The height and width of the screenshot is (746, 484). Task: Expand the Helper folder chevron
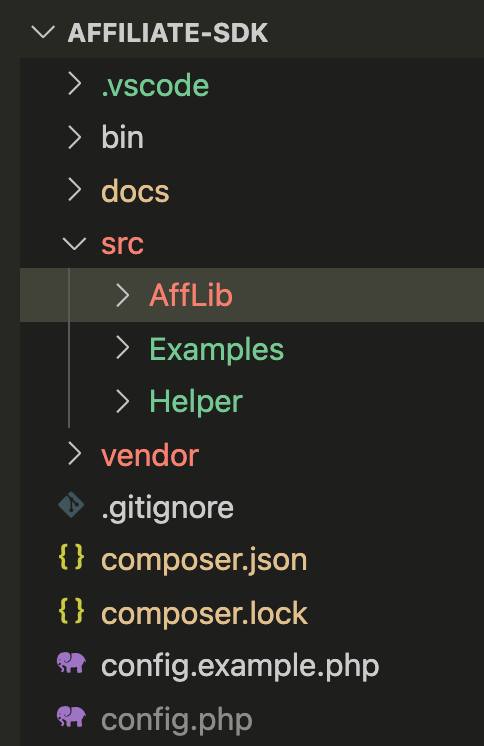123,401
